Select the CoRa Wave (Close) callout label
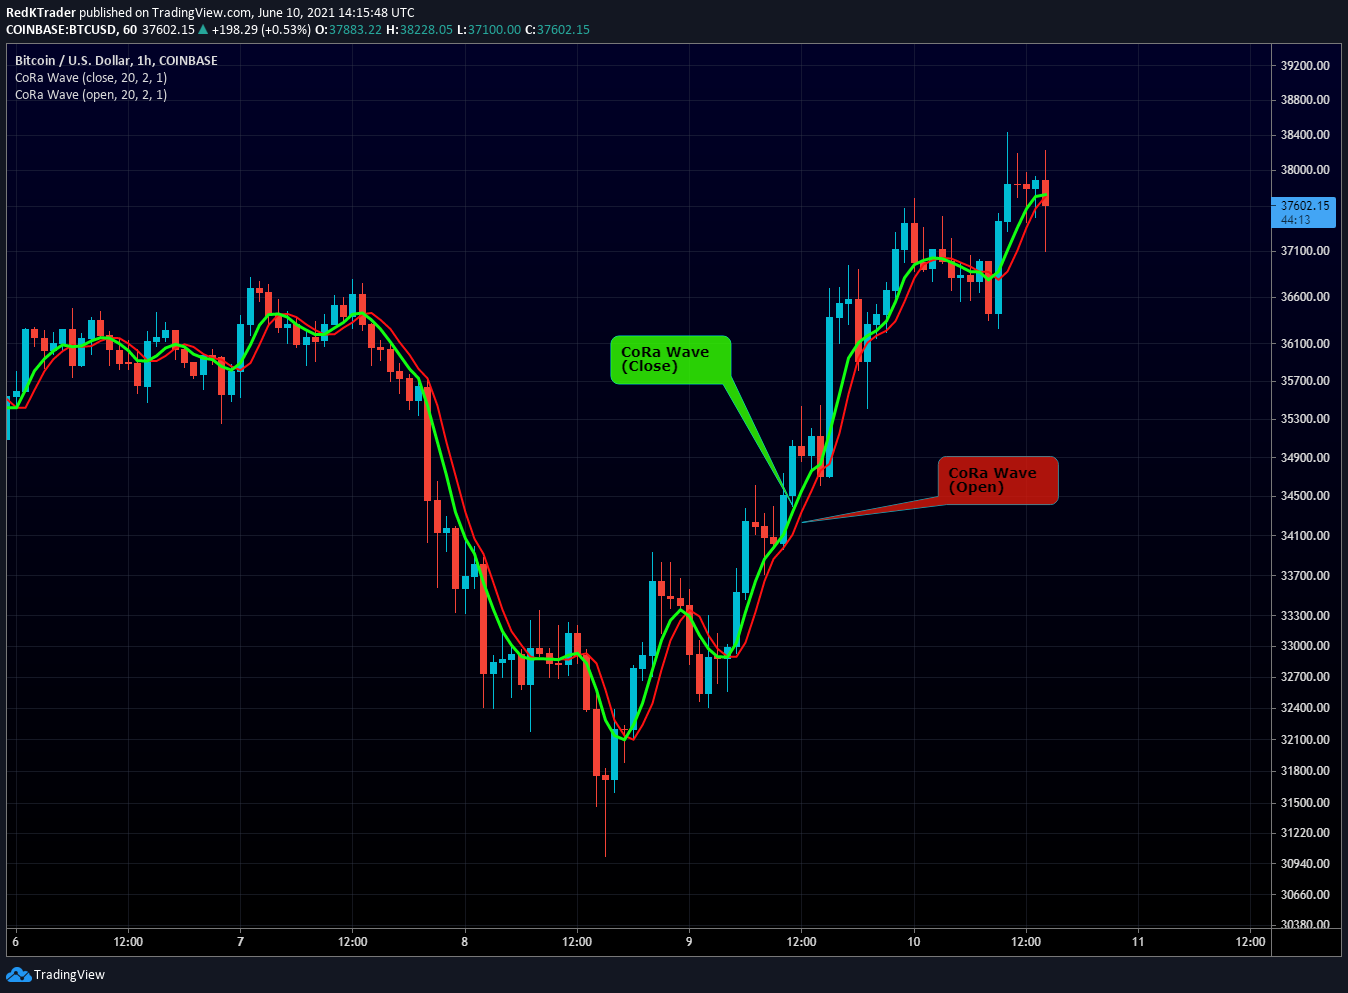The height and width of the screenshot is (993, 1348). [x=670, y=360]
